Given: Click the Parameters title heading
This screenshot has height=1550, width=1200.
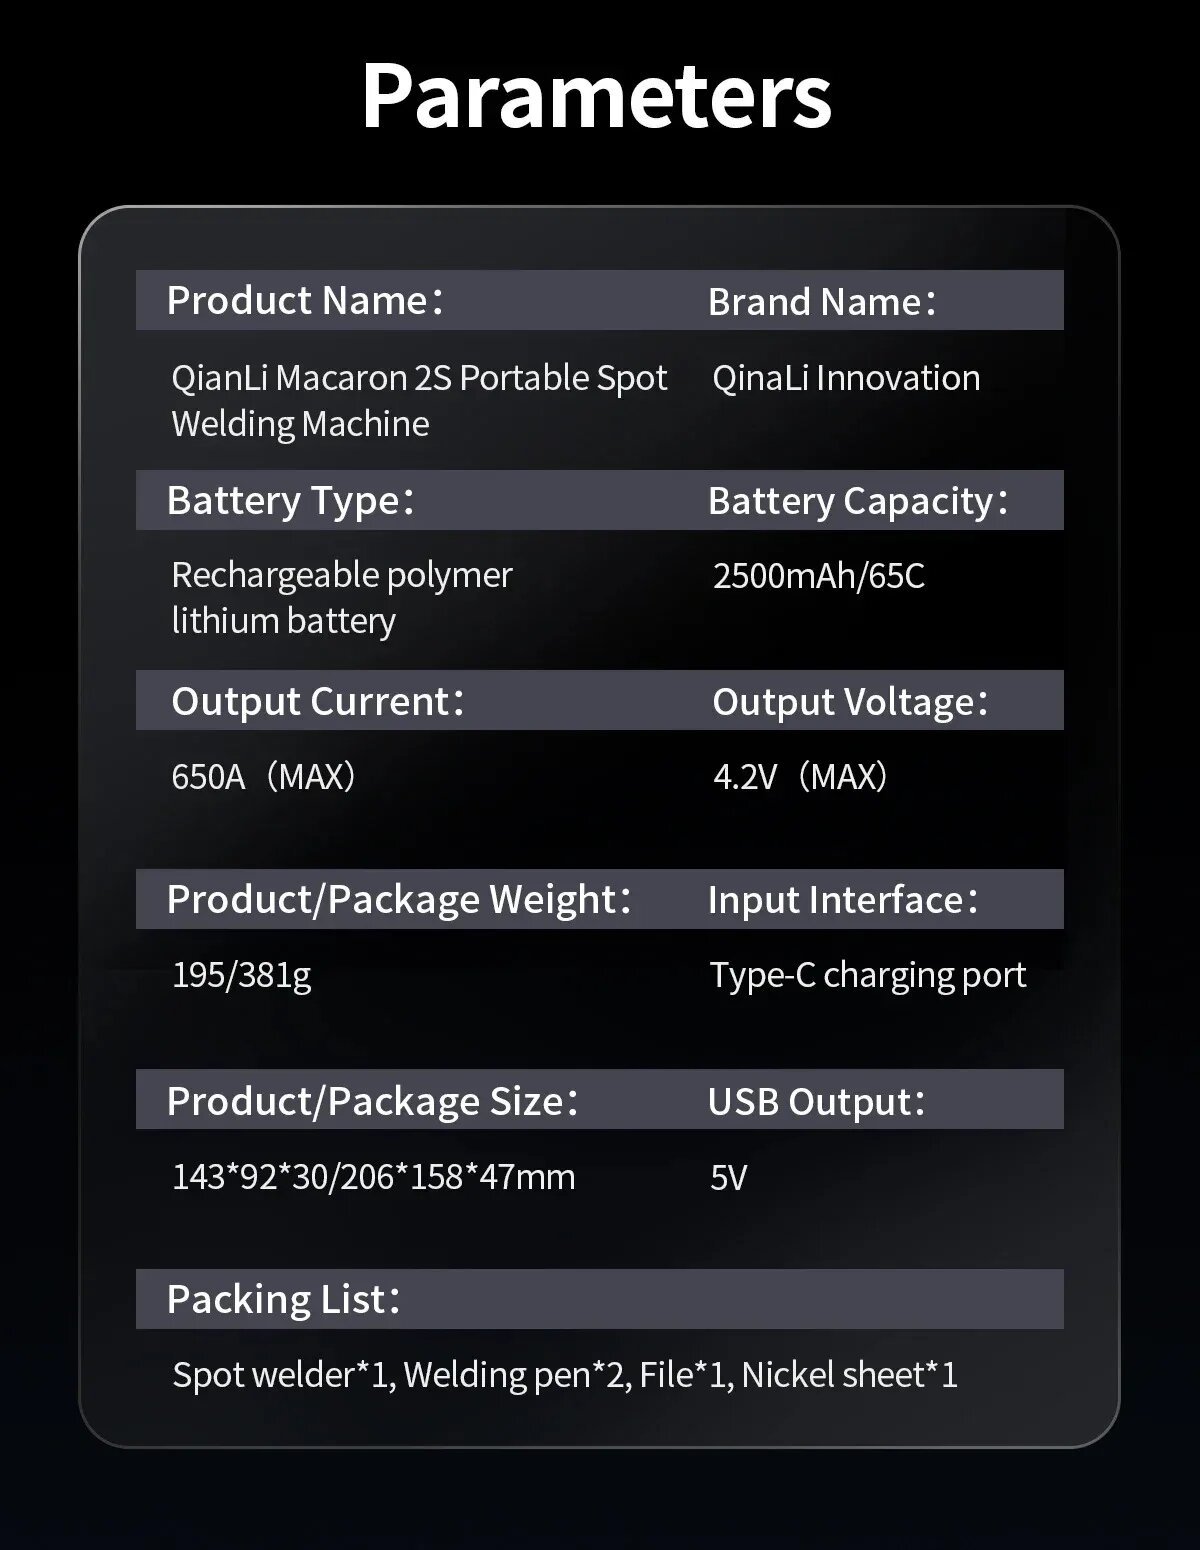Looking at the screenshot, I should (597, 96).
